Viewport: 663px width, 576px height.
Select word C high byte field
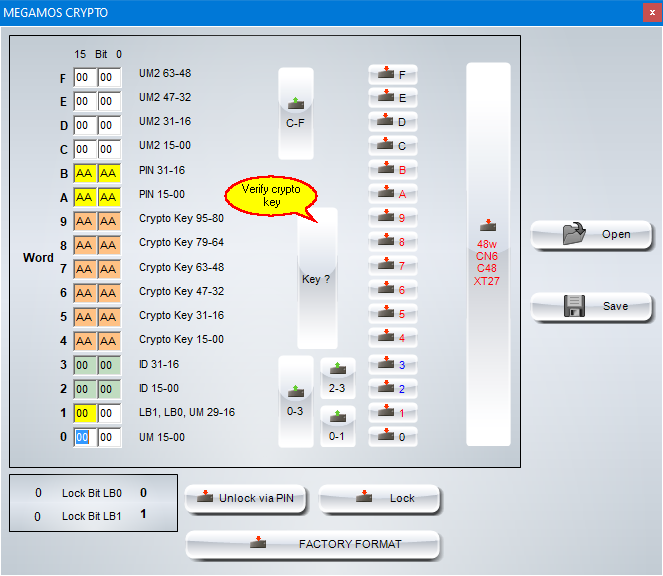[x=85, y=149]
